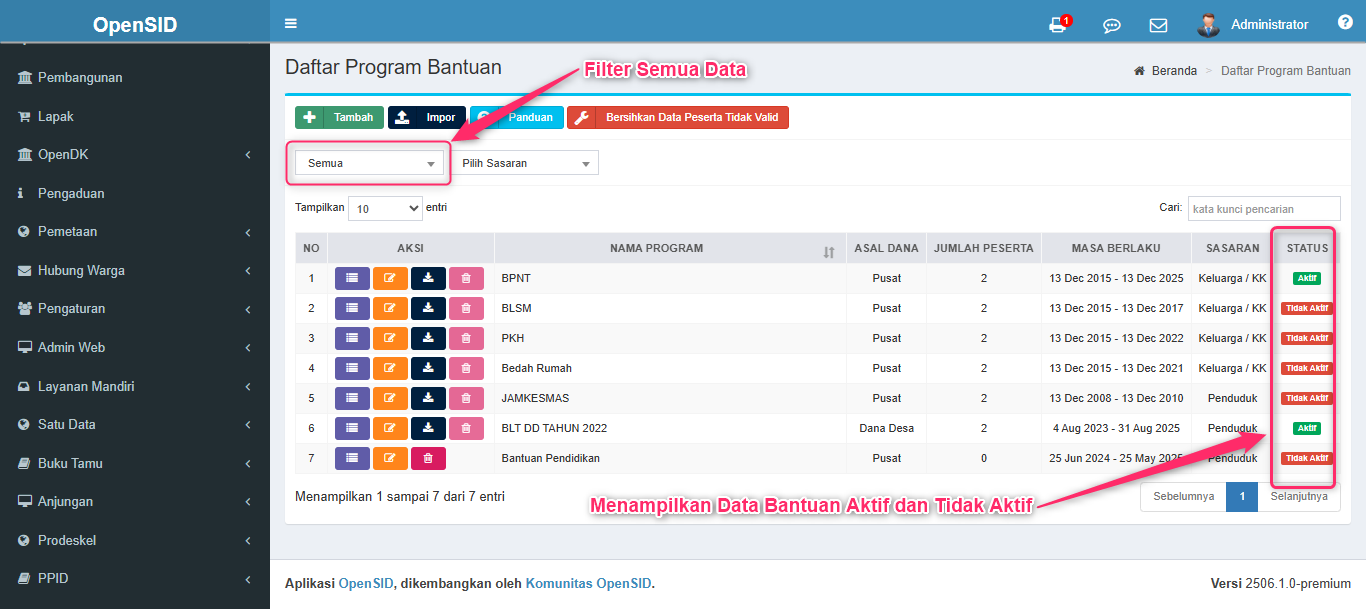The height and width of the screenshot is (609, 1366).
Task: Follow the OpenSID footer link
Action: (x=367, y=584)
